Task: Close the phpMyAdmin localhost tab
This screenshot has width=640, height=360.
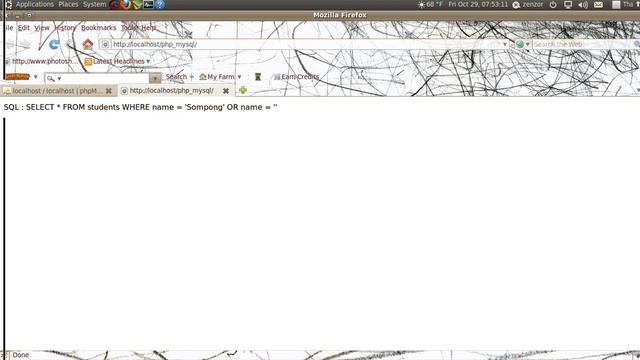Action: tap(109, 91)
